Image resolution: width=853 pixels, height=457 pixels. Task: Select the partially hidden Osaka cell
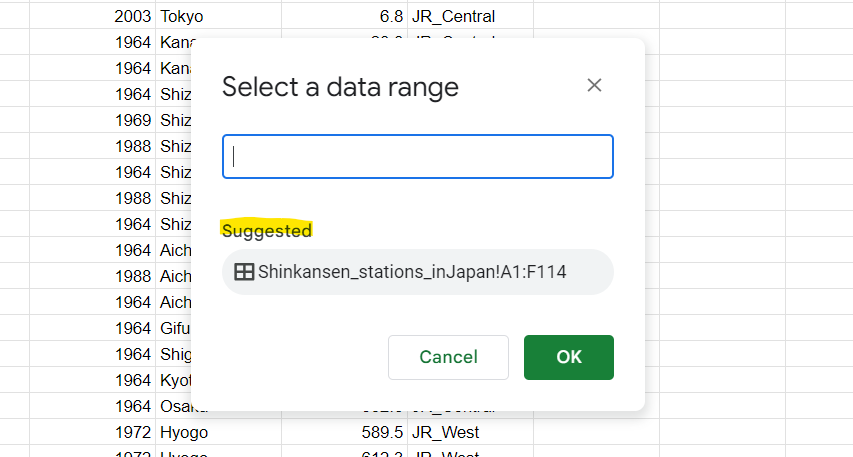tap(174, 406)
